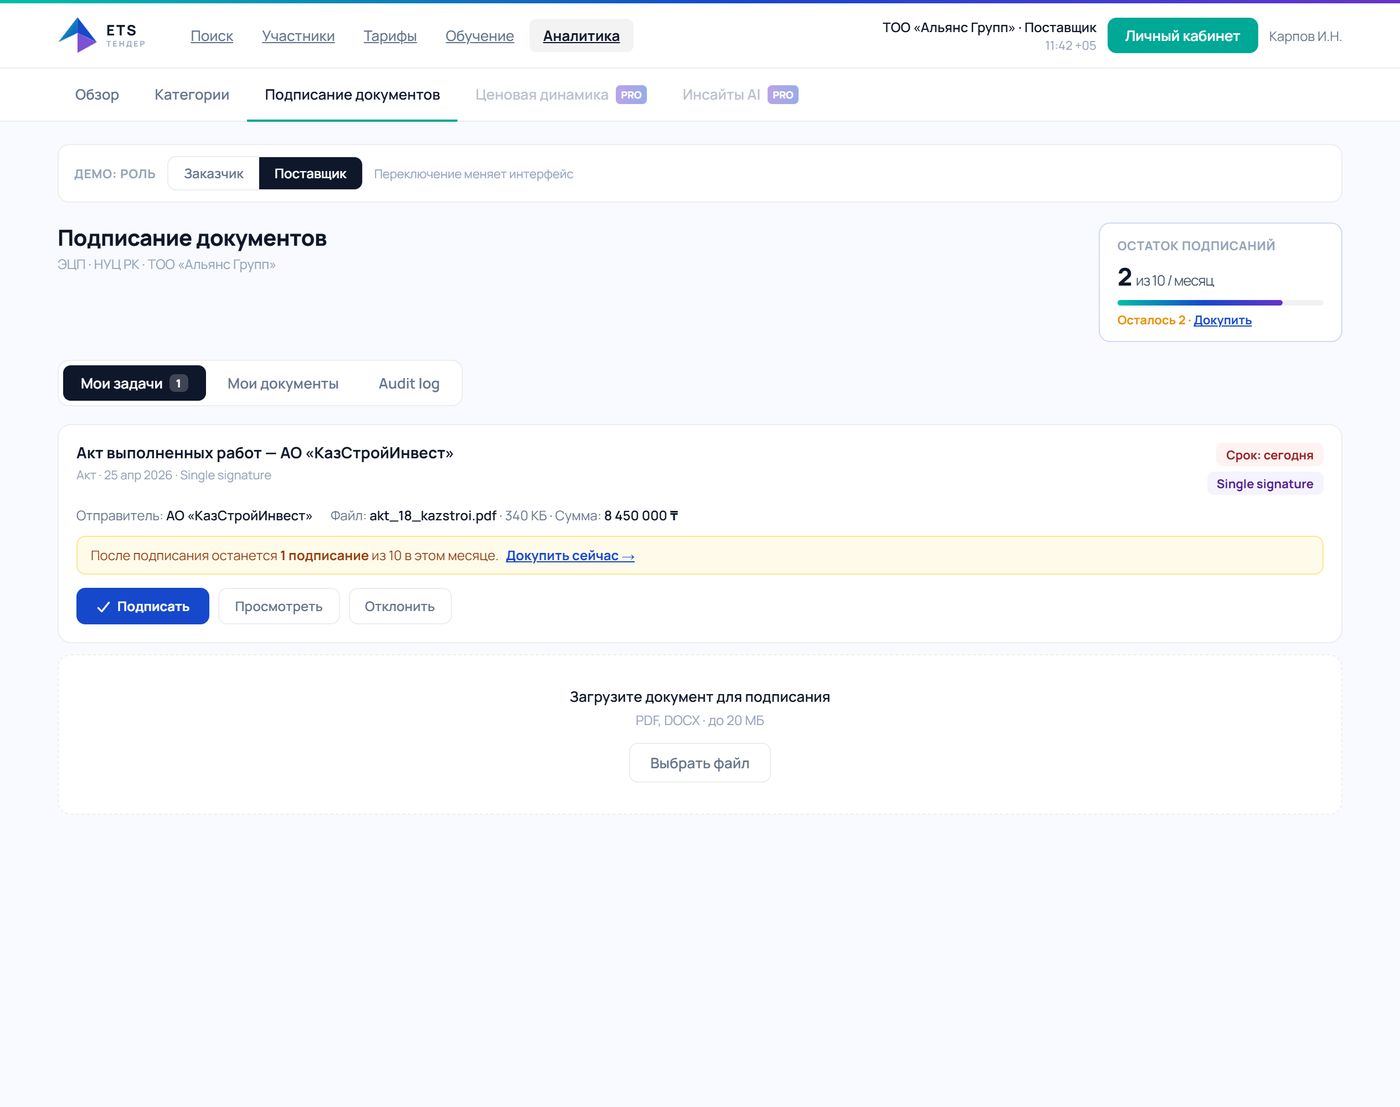Switch demo role to Поставщик
1400x1107 pixels.
(x=310, y=173)
